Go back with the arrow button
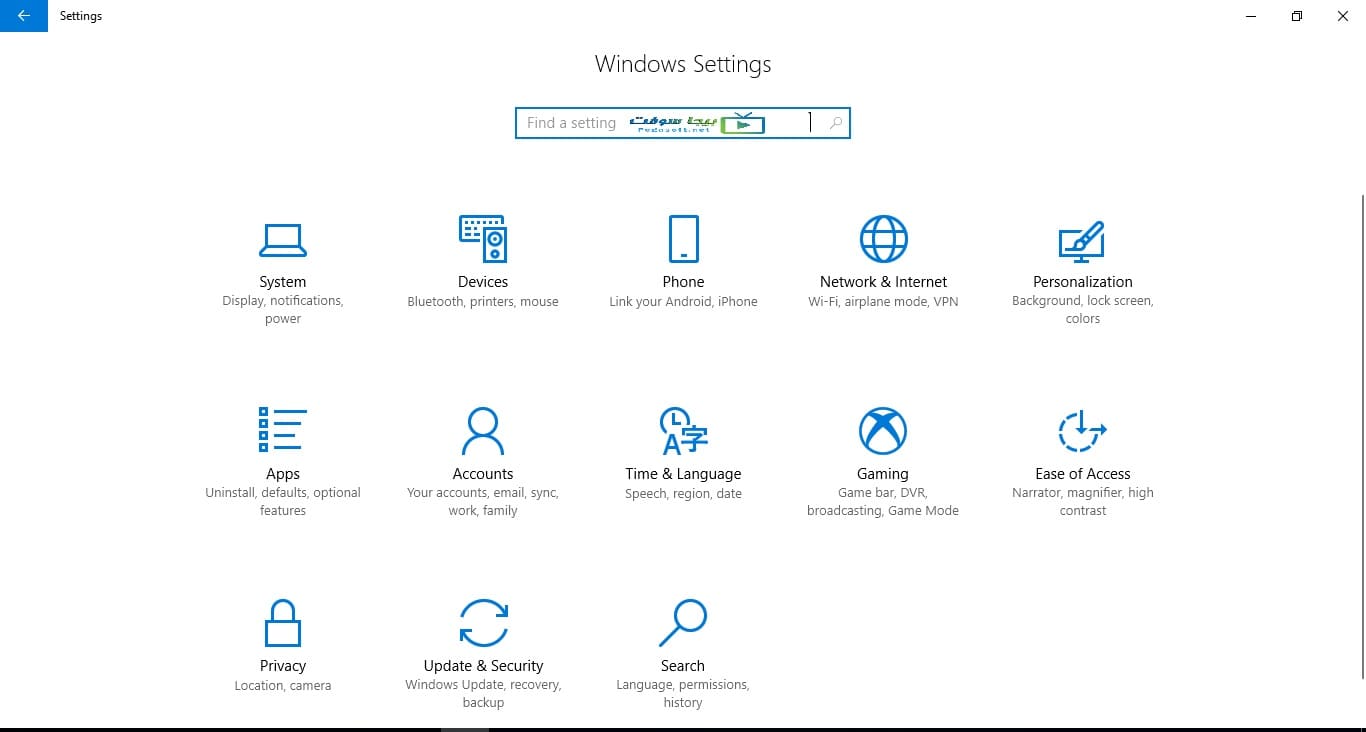The width and height of the screenshot is (1366, 732). click(x=24, y=16)
